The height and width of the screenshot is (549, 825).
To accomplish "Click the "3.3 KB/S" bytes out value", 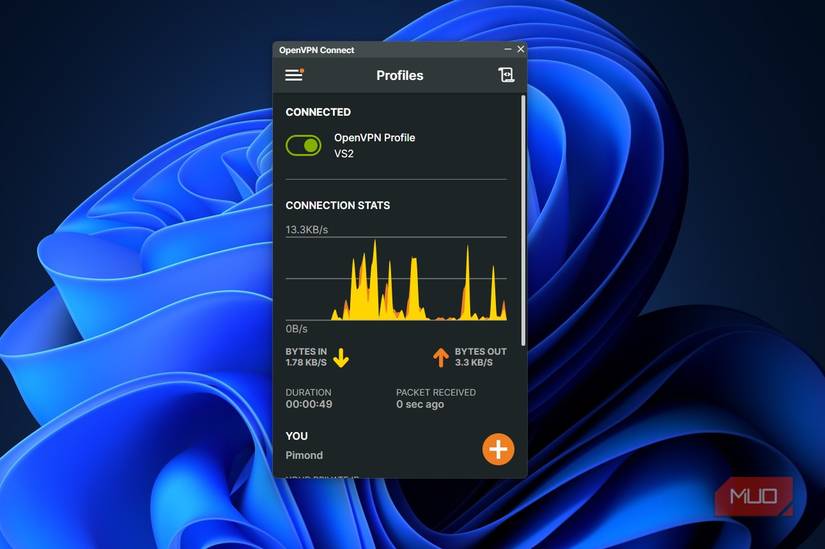I will [x=474, y=363].
